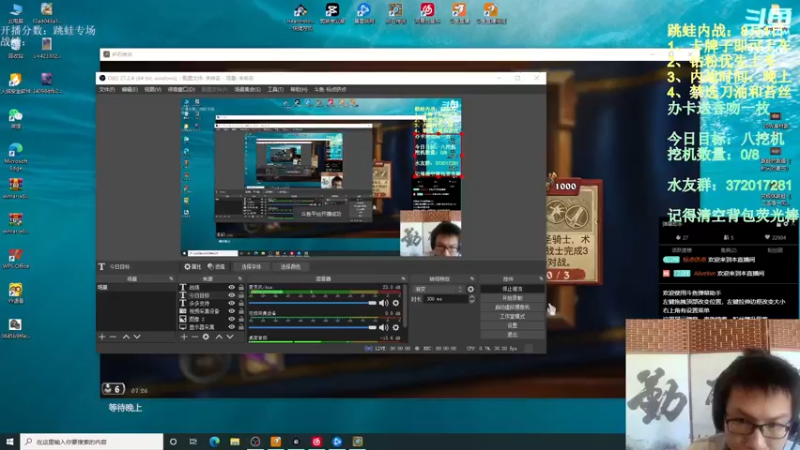Float the Scenes dock panel icon
Viewport: 800px width, 450px height.
click(x=171, y=279)
